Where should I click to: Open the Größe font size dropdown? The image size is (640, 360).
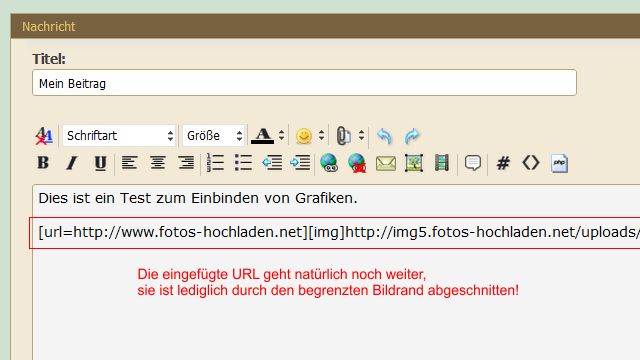coord(213,136)
